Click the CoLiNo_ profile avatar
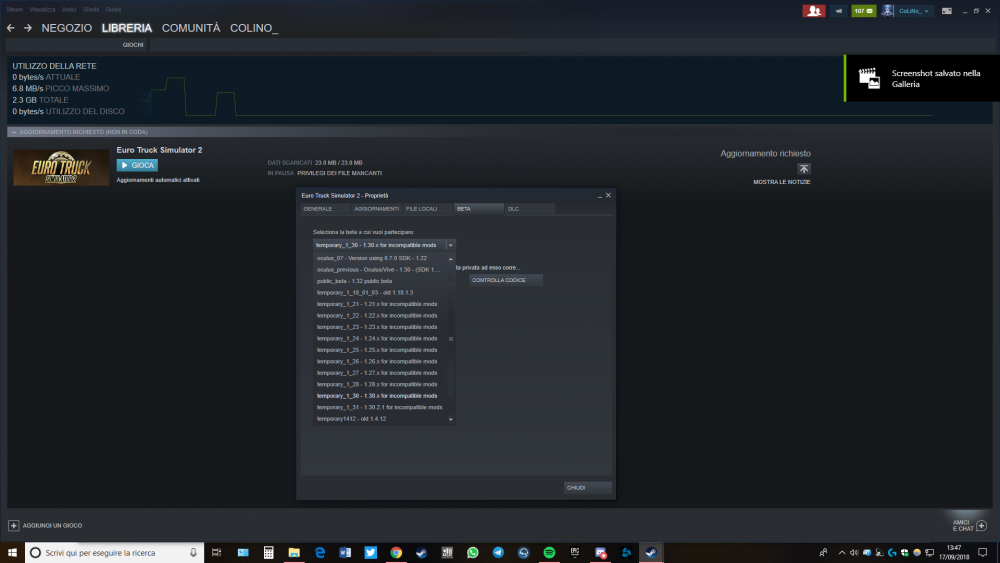Viewport: 1000px width, 563px height. pos(887,11)
